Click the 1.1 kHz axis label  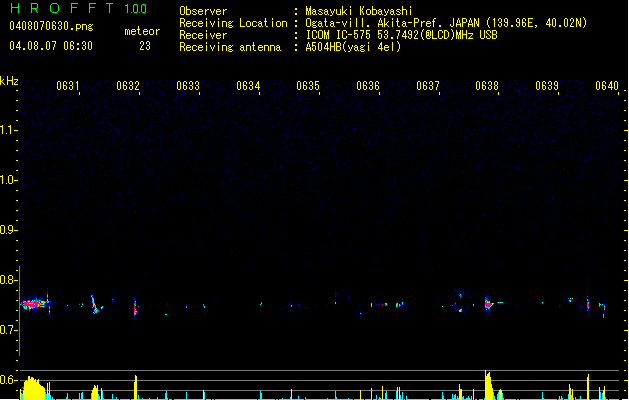click(x=9, y=130)
